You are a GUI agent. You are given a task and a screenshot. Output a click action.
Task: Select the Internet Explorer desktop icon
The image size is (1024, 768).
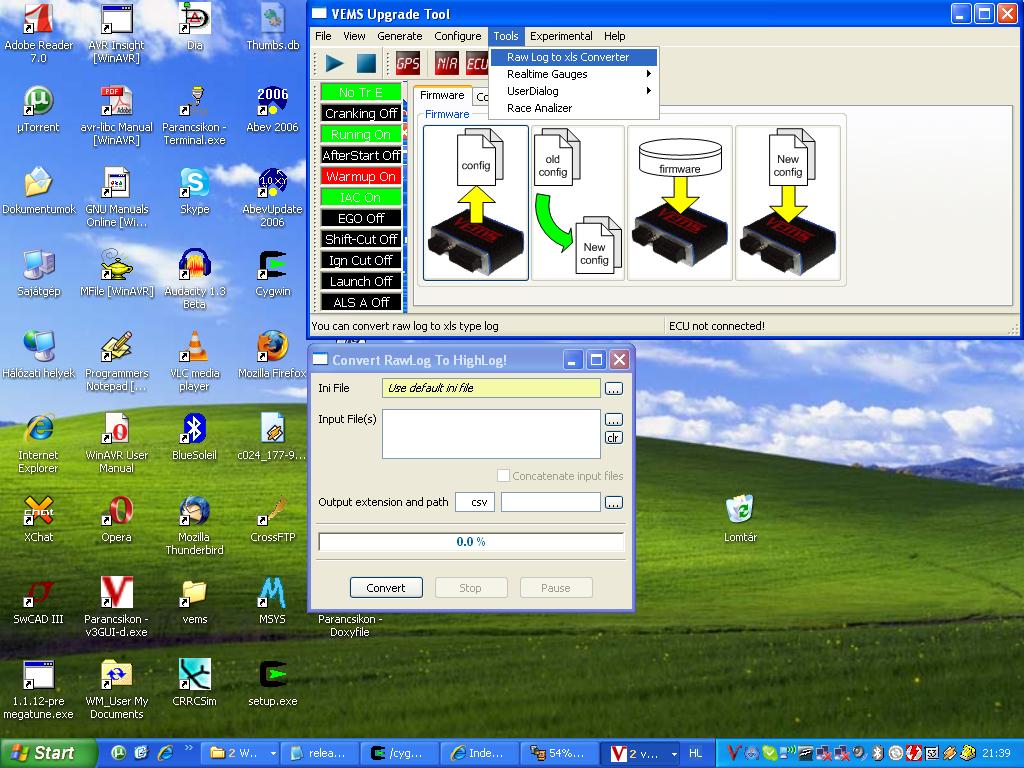click(39, 444)
